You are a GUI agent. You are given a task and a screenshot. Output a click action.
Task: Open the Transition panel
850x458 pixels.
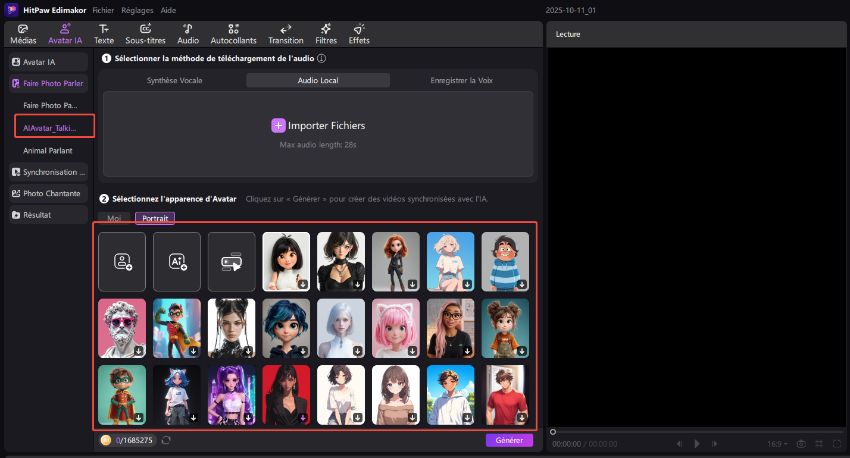point(286,34)
